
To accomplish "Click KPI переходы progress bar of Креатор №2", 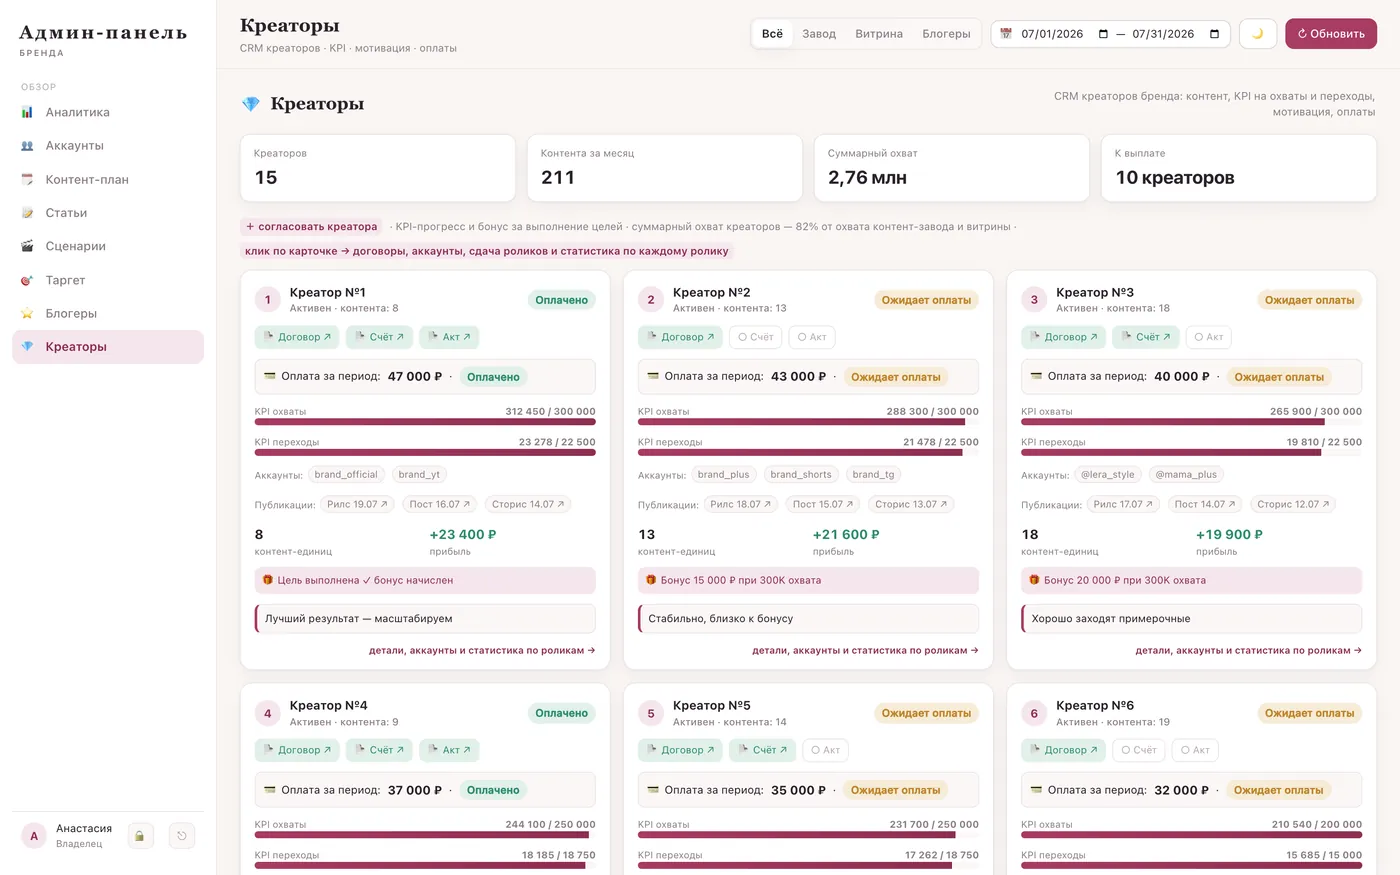I will (x=808, y=452).
